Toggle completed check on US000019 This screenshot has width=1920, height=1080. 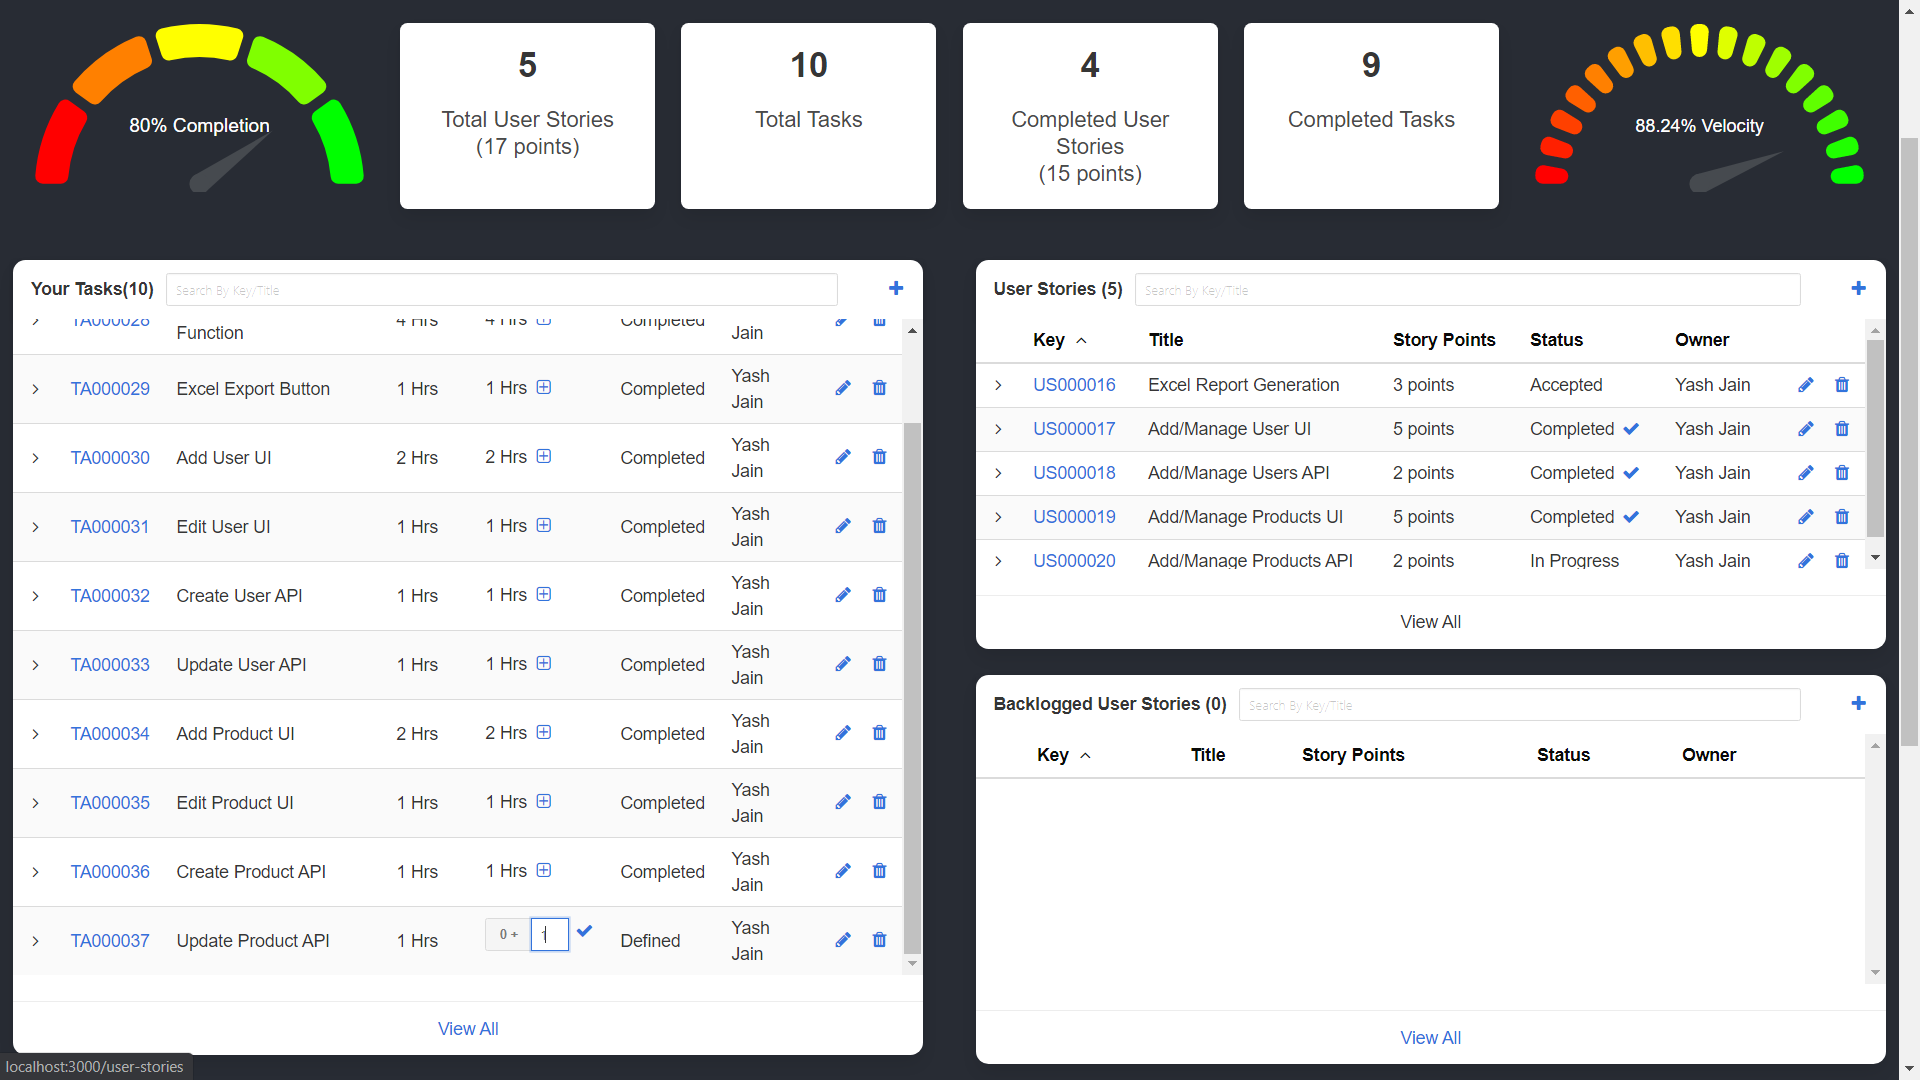point(1631,516)
